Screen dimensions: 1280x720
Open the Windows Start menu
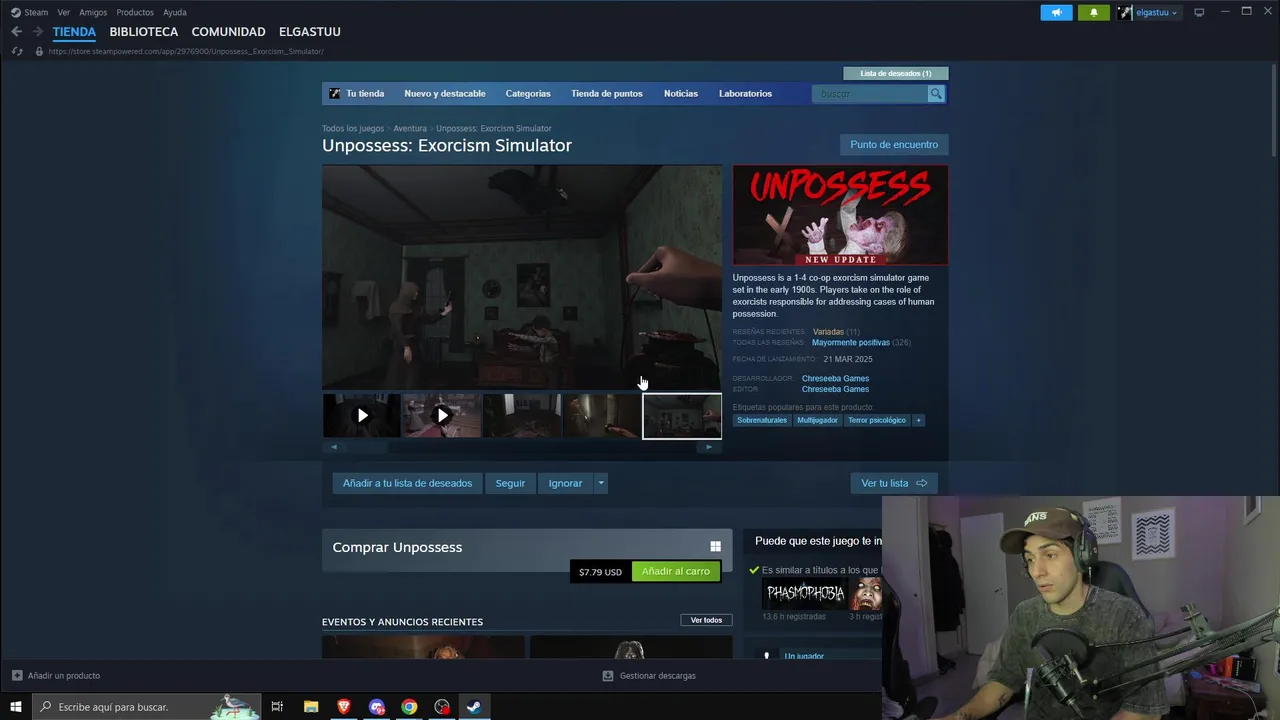(x=16, y=707)
